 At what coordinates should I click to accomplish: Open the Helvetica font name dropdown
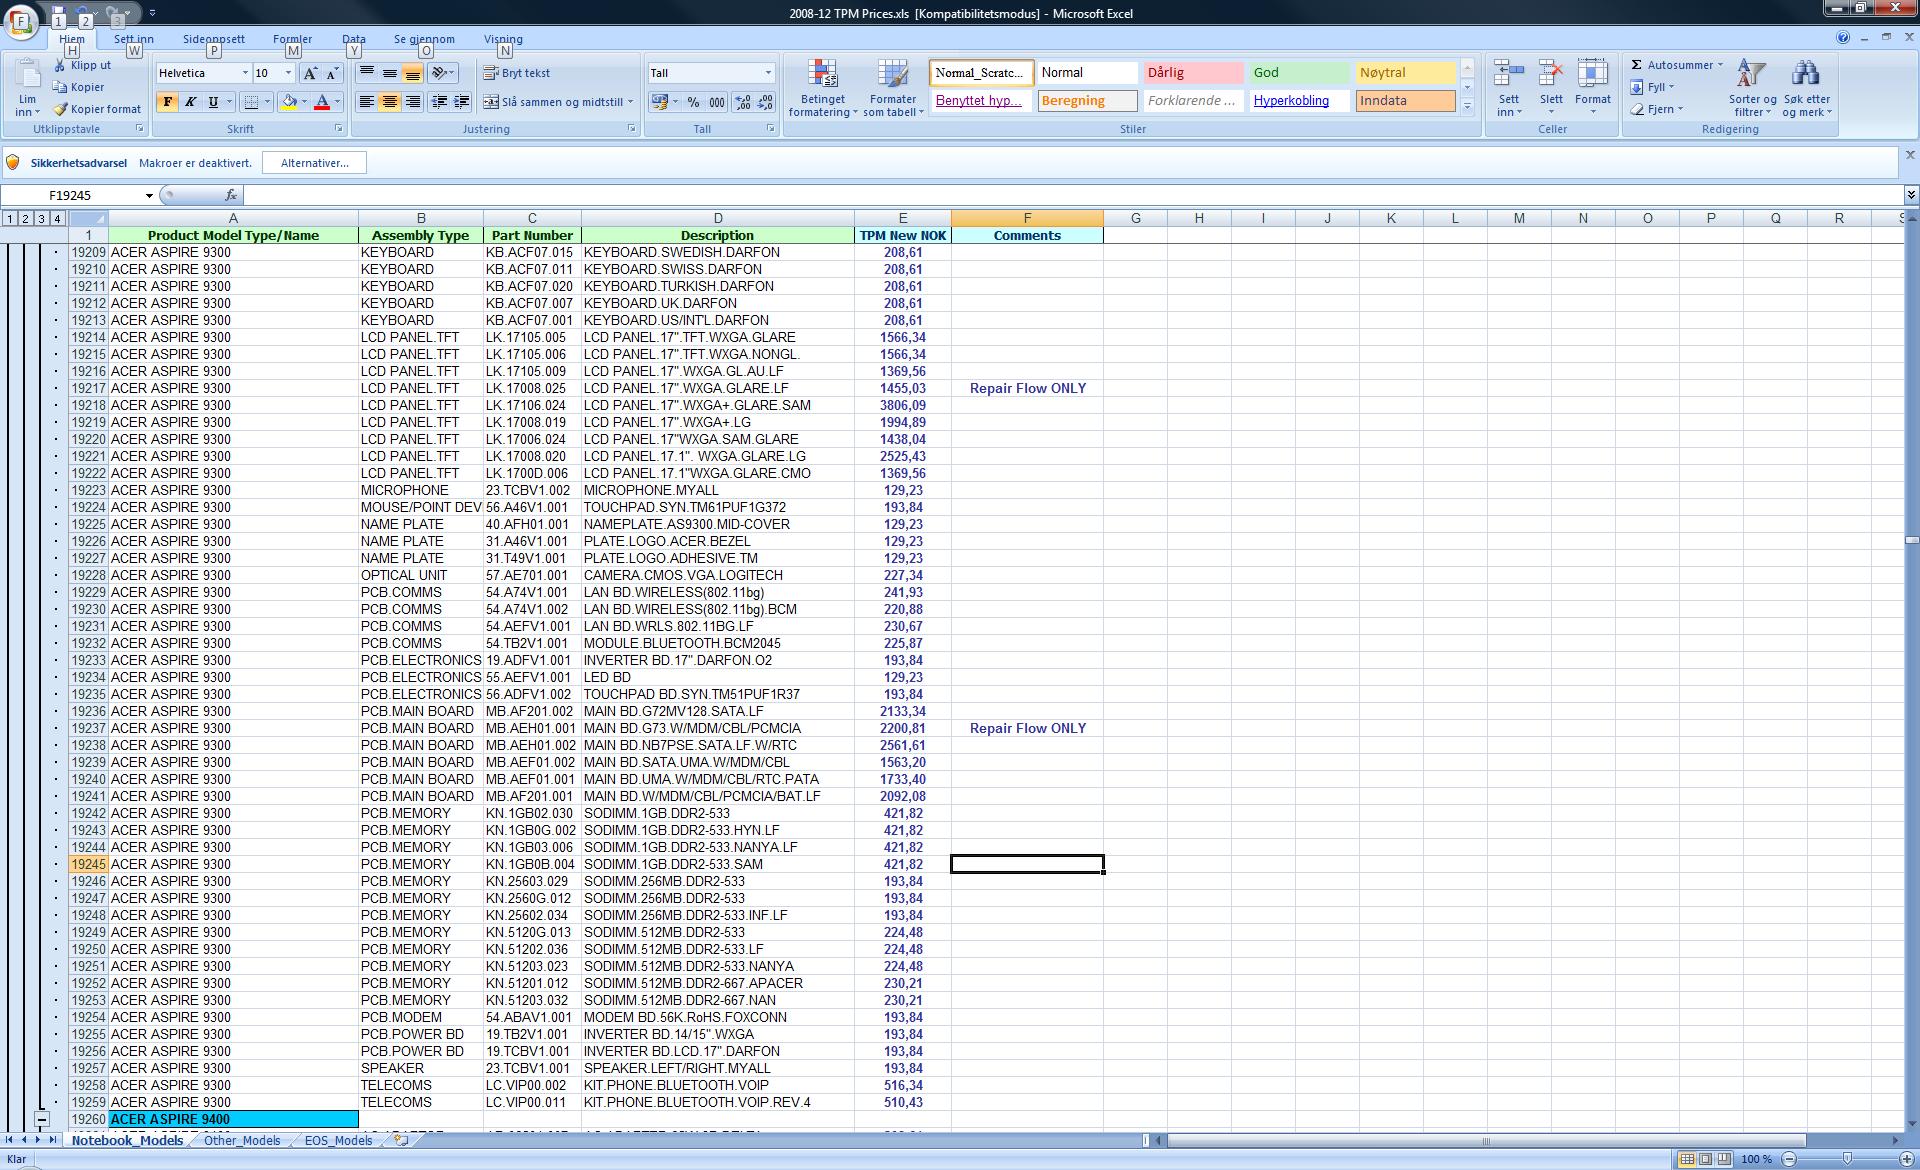pos(245,73)
